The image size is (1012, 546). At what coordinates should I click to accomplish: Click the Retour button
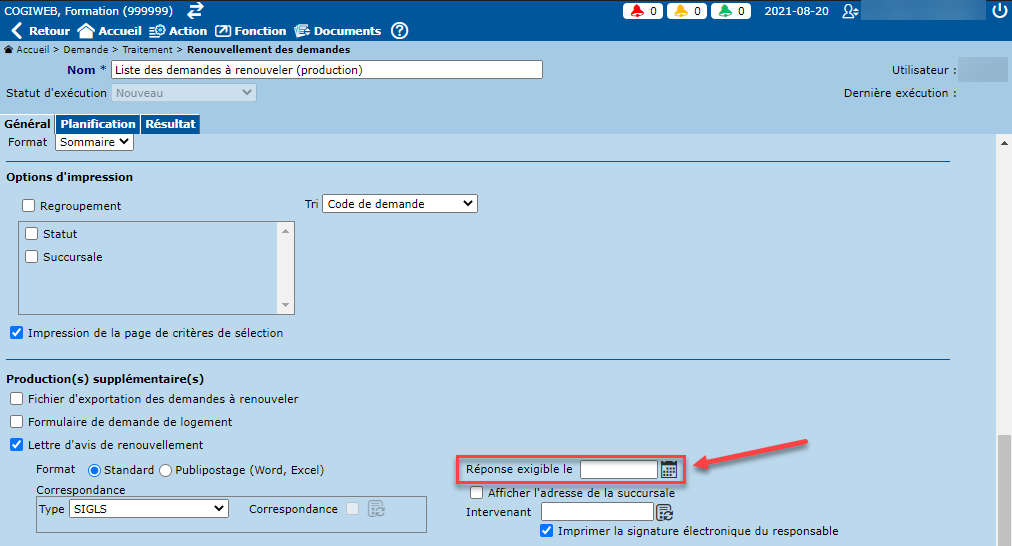click(40, 31)
